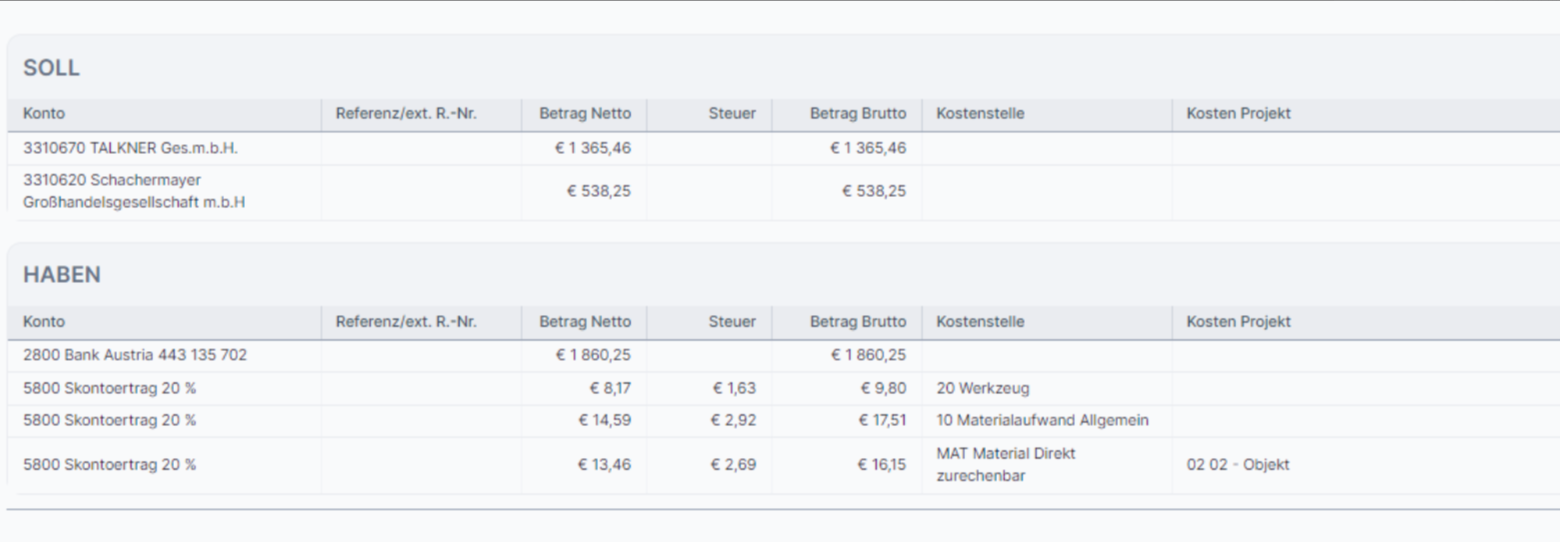The image size is (1560, 542).
Task: Click the 02 02 - Objekt project cell
Action: [x=1238, y=465]
